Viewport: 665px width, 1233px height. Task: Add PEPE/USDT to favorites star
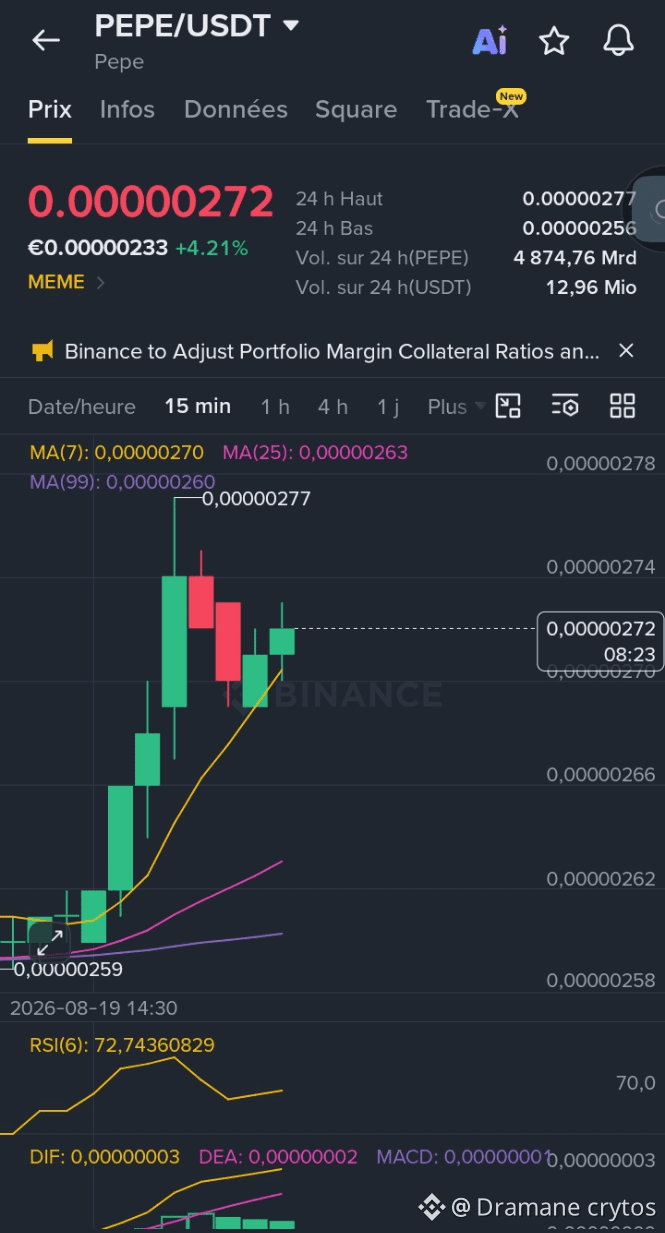pos(554,41)
